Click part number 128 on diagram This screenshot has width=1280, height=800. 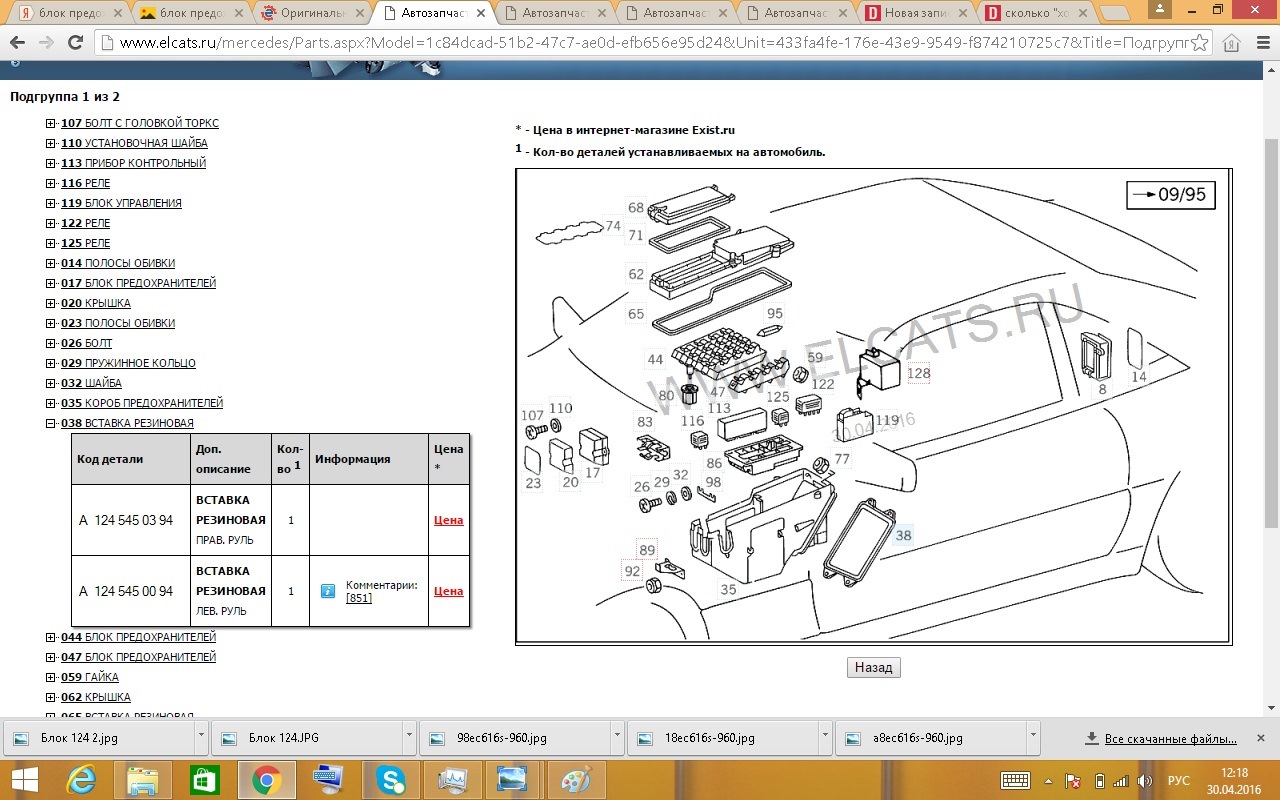pos(918,373)
